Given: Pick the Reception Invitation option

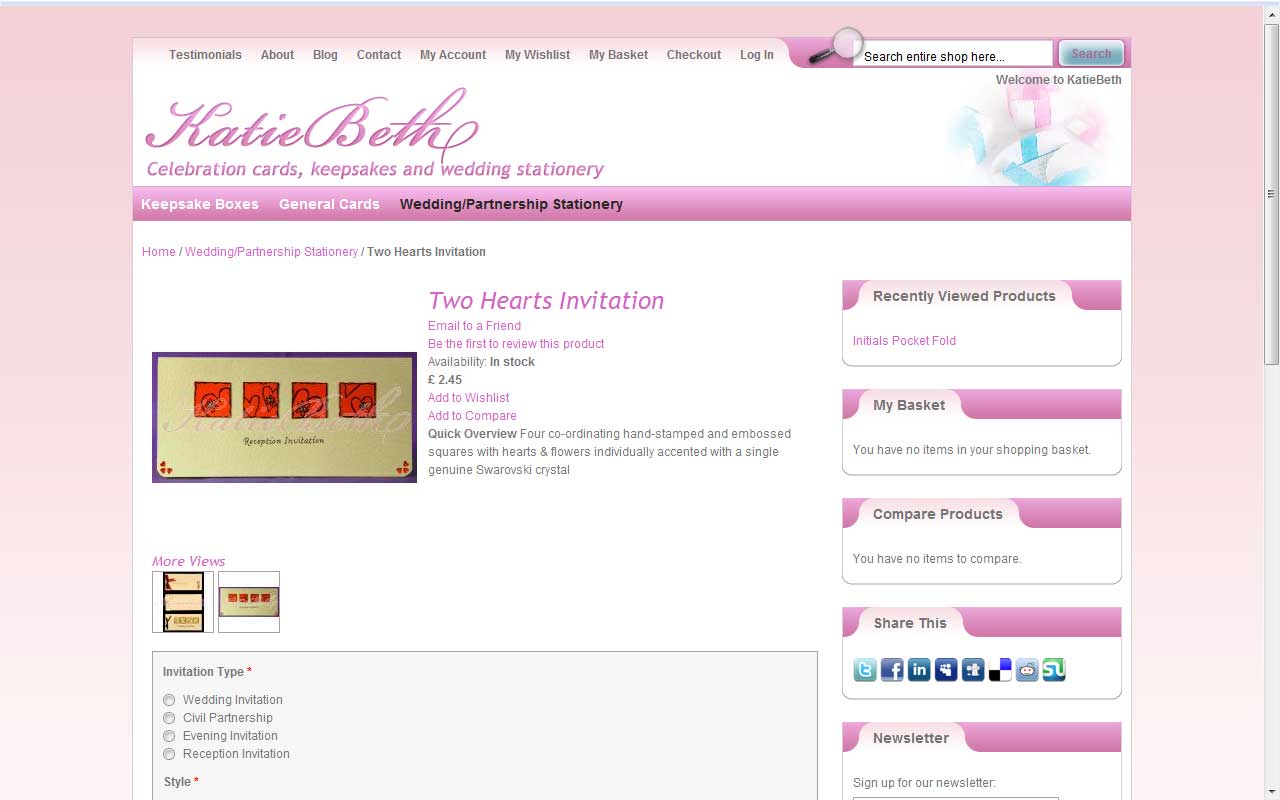Looking at the screenshot, I should (169, 754).
